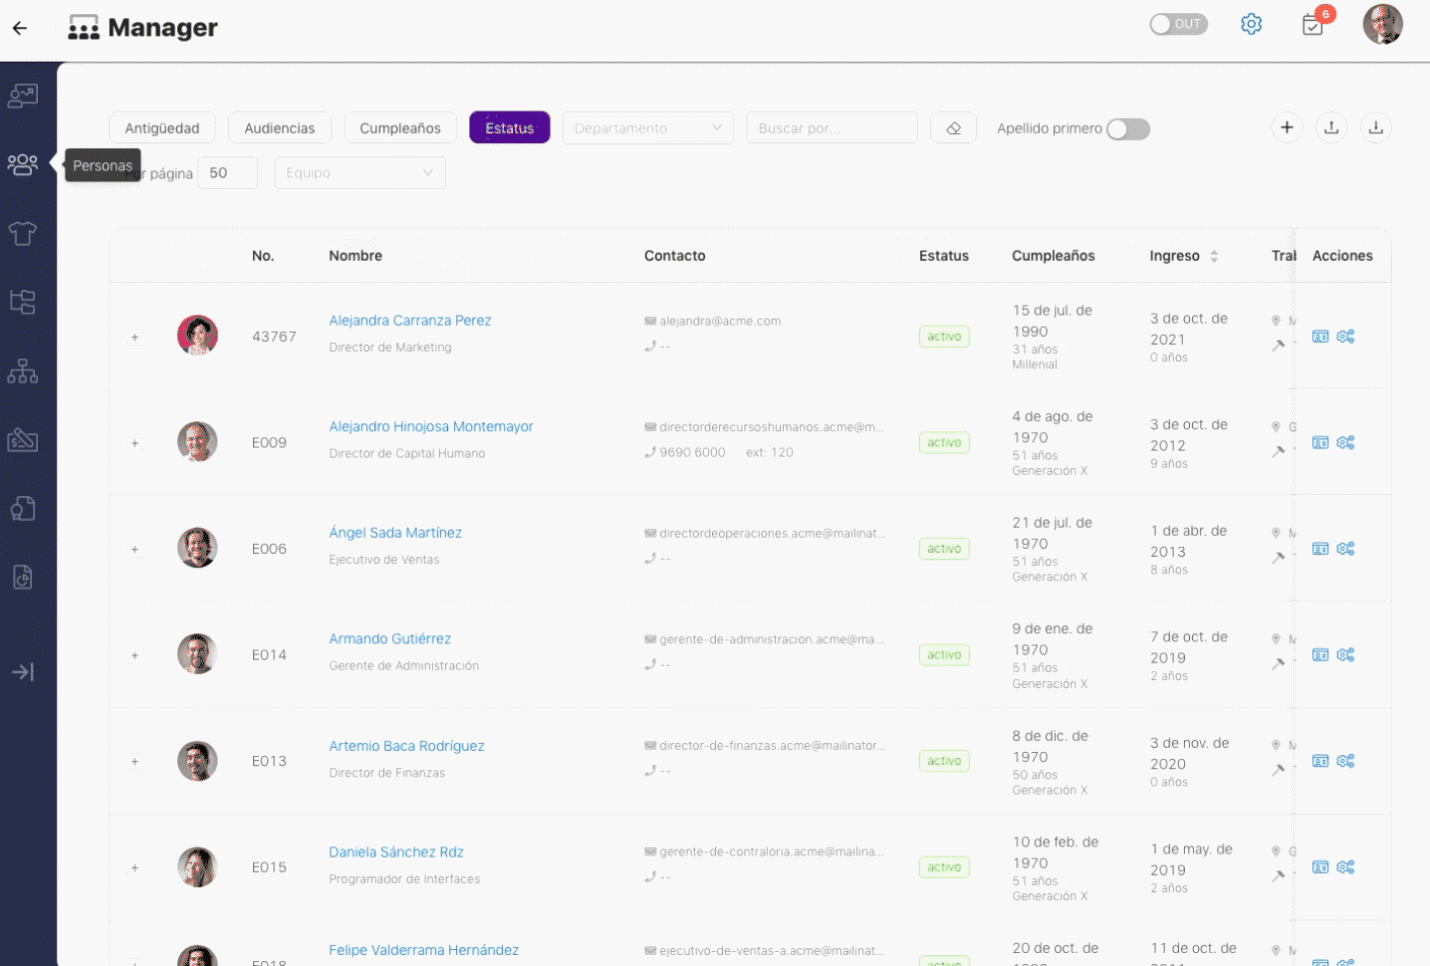
Task: Click the Buscar por search field
Action: [x=832, y=128]
